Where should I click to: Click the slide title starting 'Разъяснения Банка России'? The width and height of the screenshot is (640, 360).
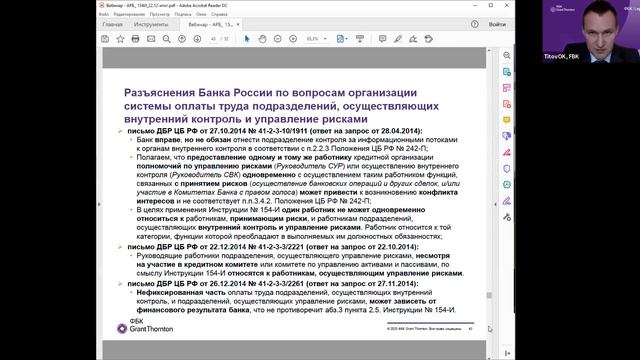click(281, 106)
